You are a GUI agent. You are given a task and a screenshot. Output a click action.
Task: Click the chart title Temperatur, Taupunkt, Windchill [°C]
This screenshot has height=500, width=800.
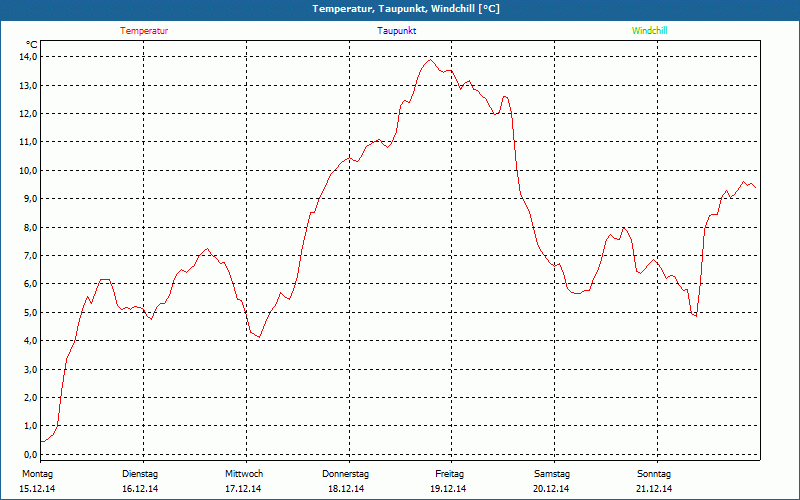406,9
